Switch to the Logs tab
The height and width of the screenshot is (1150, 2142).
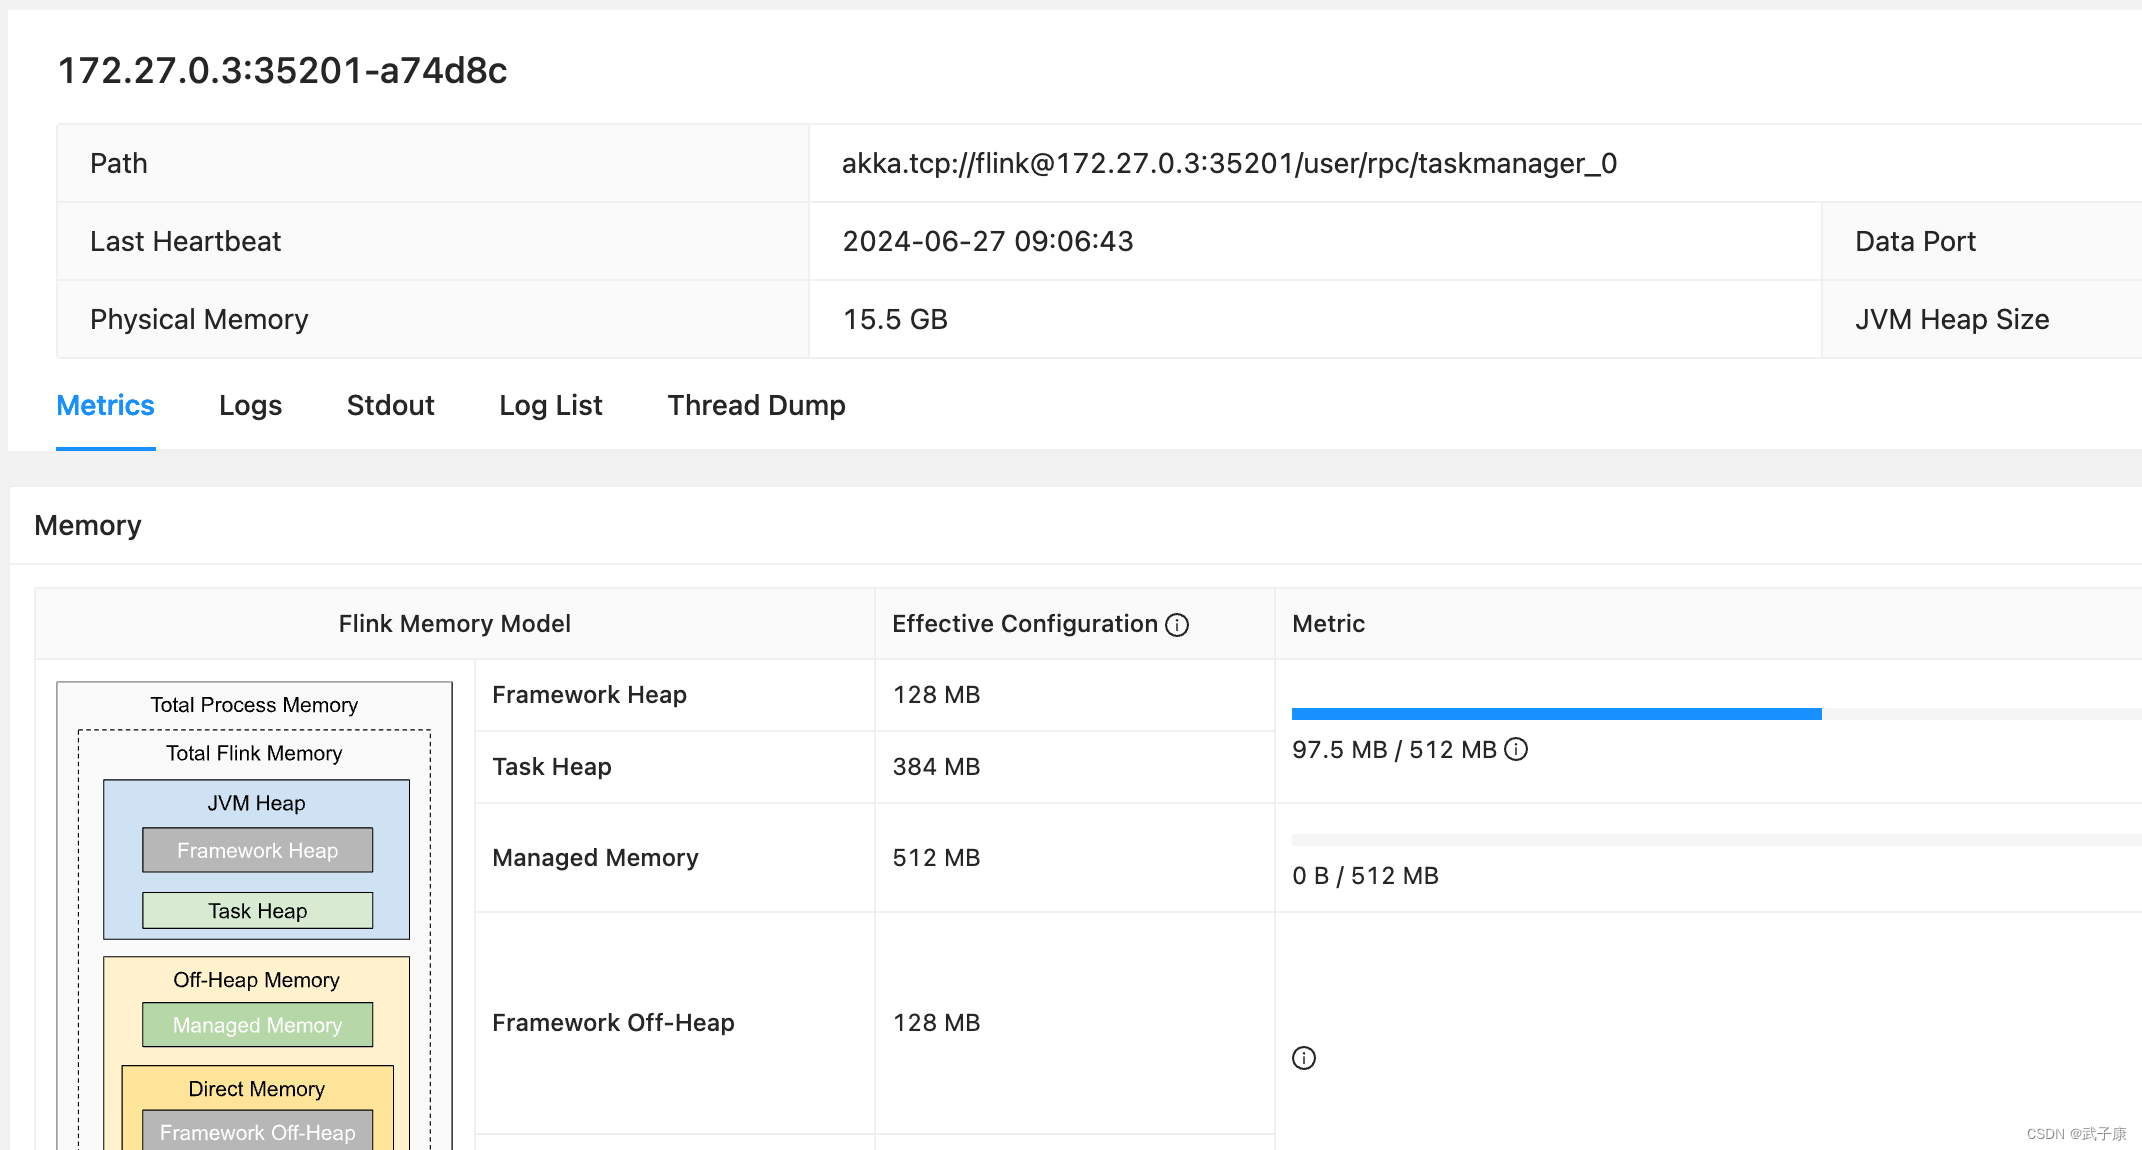[250, 405]
